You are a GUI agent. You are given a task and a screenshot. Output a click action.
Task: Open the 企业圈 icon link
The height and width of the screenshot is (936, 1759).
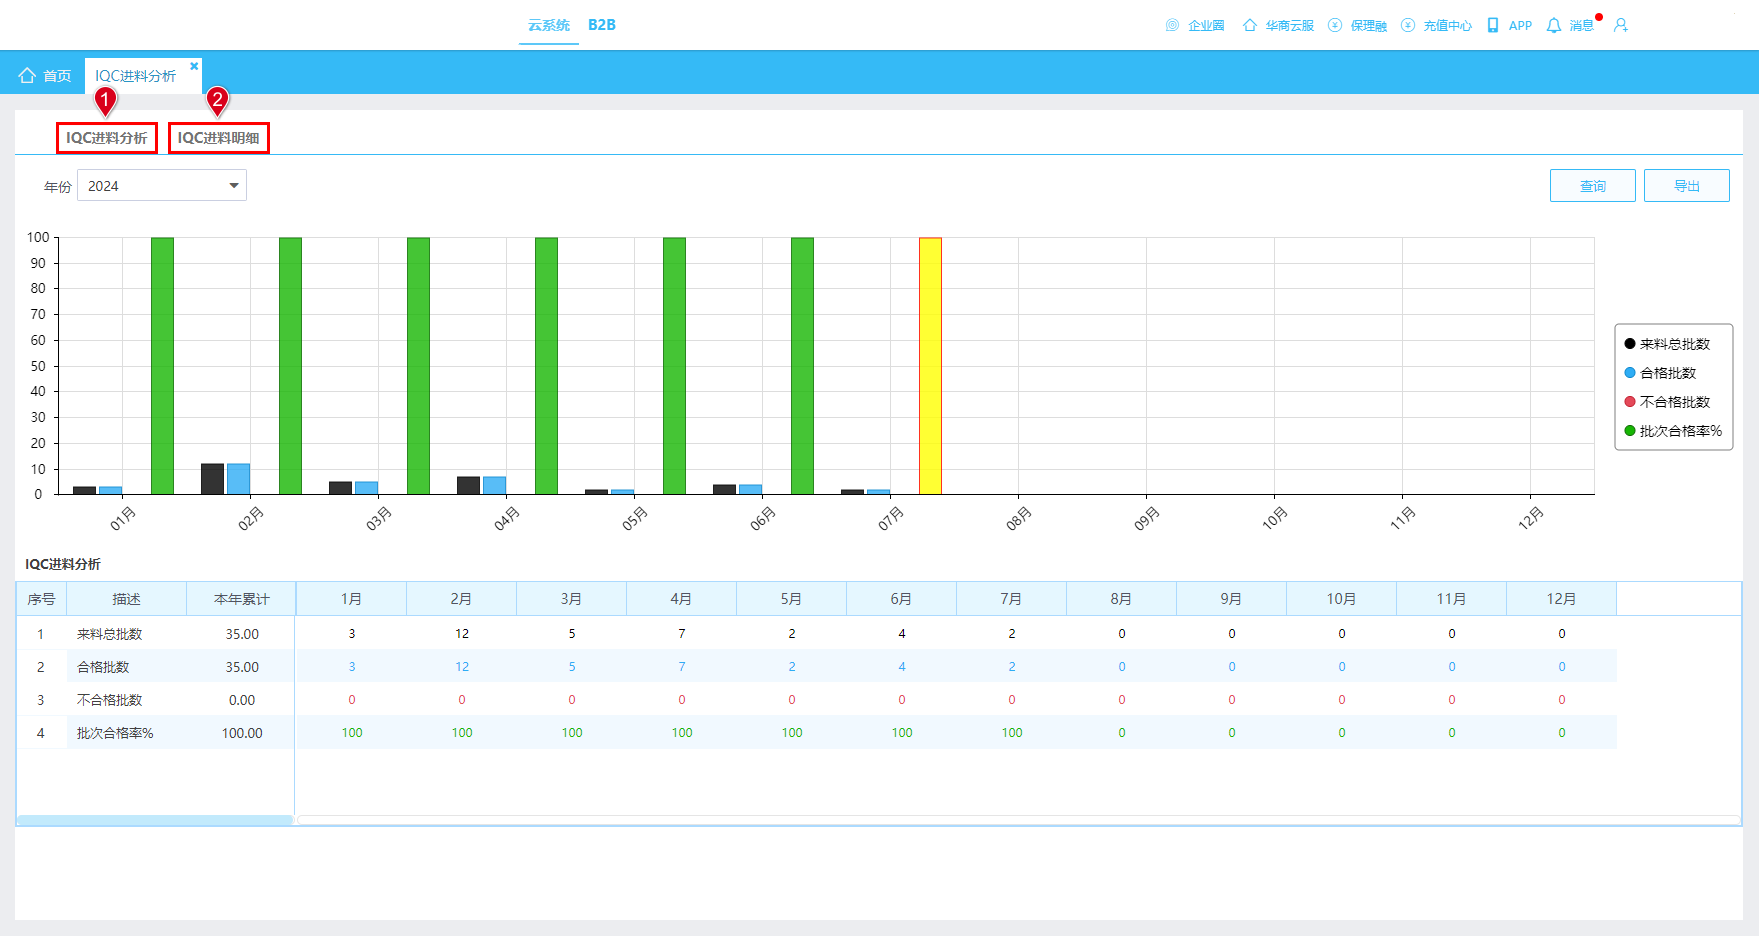coord(1195,25)
